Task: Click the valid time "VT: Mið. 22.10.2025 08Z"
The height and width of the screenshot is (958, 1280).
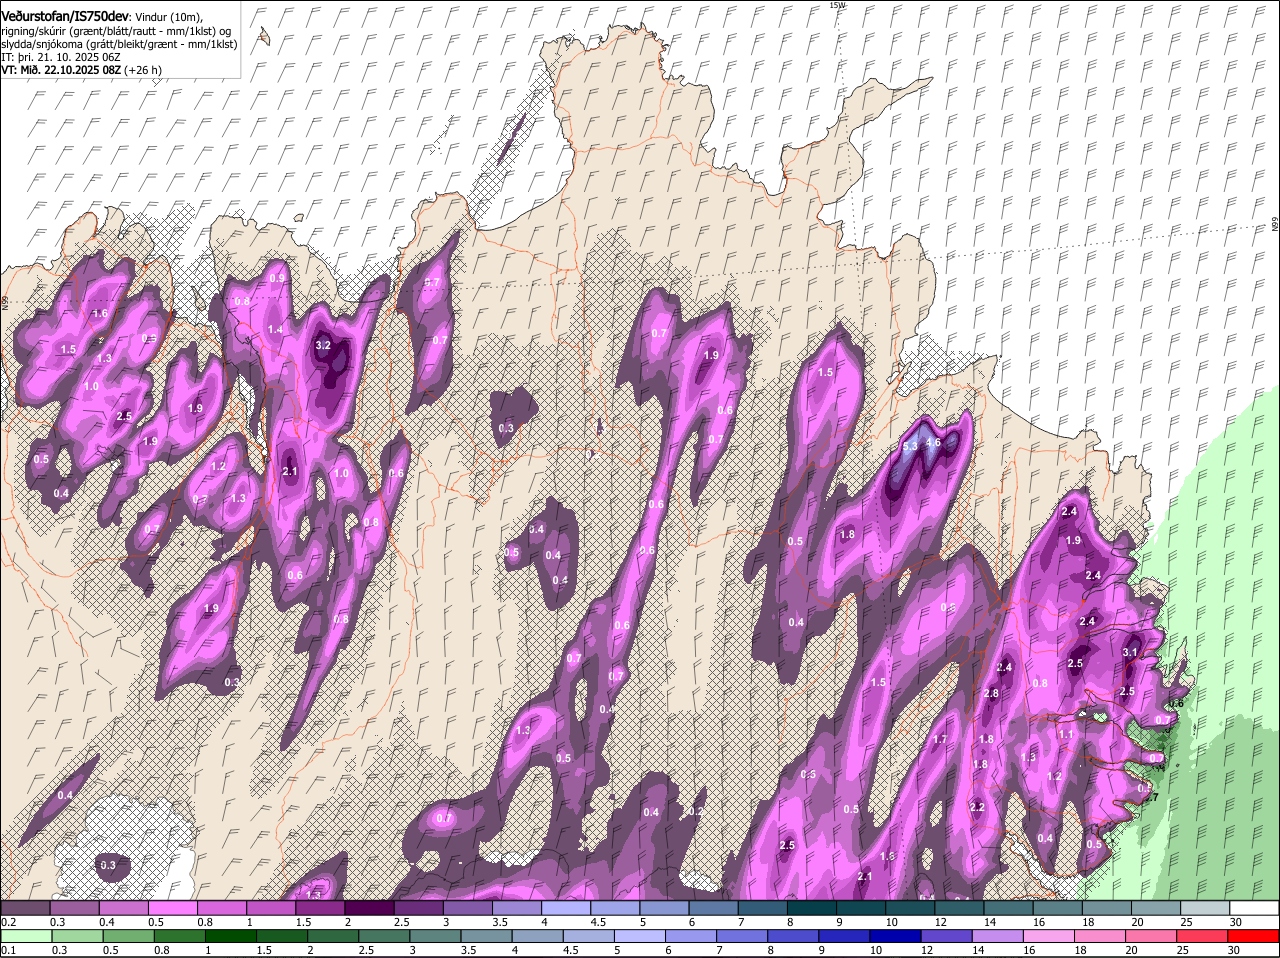Action: pos(61,70)
